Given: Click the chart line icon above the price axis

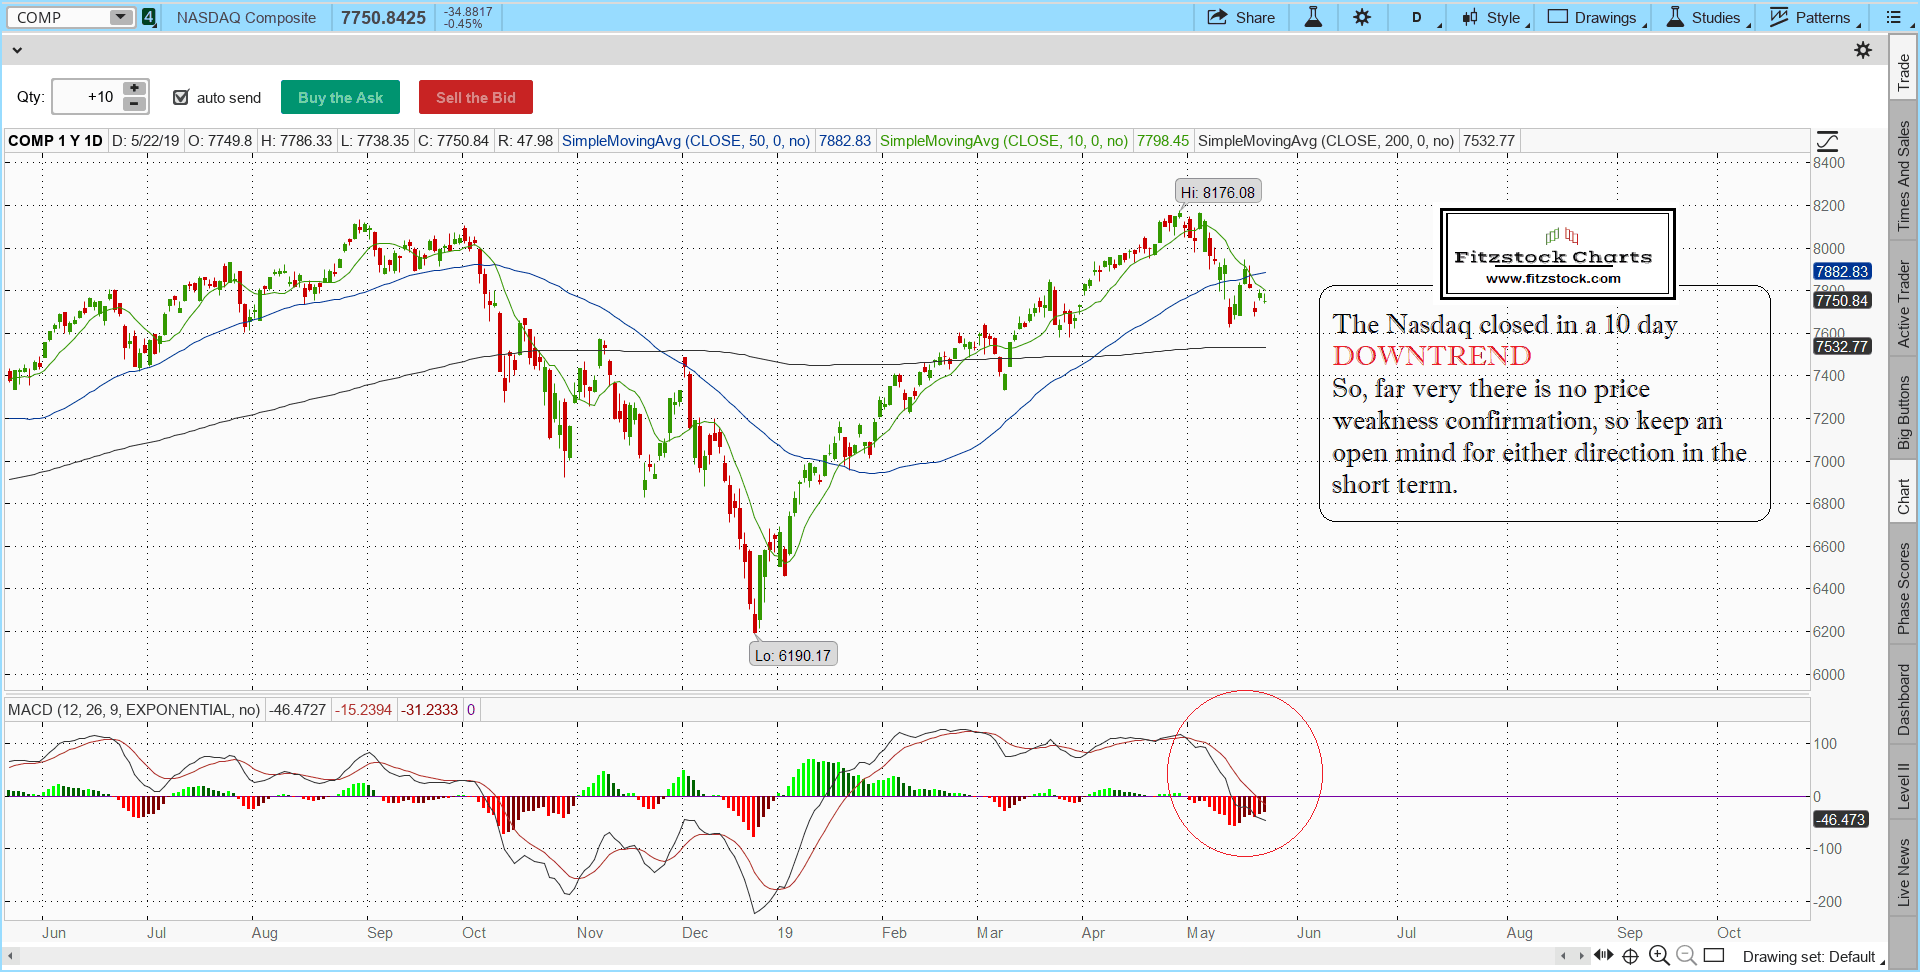Looking at the screenshot, I should [1827, 141].
